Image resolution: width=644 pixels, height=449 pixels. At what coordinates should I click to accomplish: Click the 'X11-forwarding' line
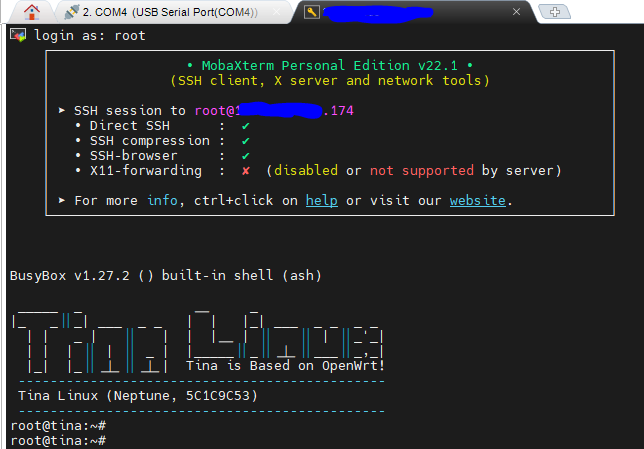click(317, 170)
